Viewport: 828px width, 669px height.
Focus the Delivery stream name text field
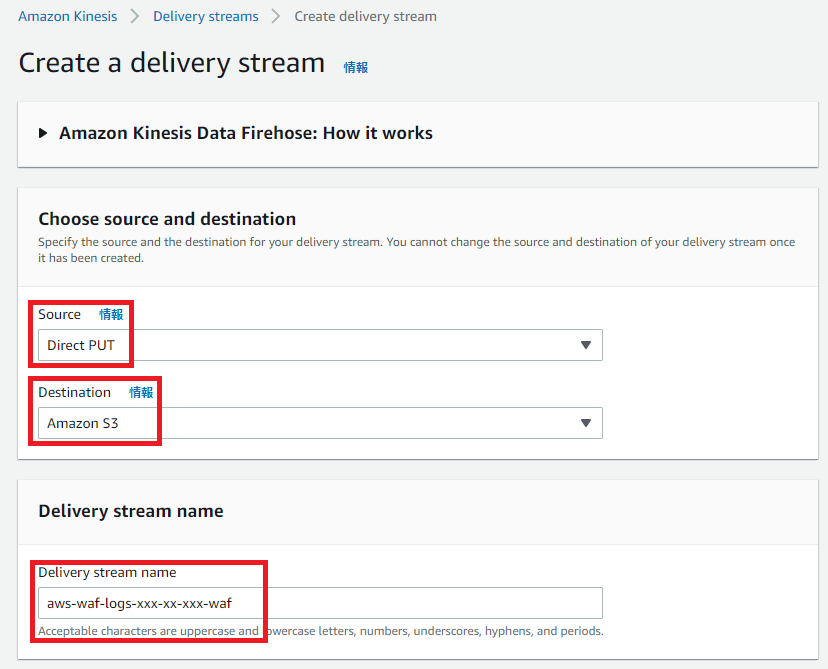tap(320, 603)
